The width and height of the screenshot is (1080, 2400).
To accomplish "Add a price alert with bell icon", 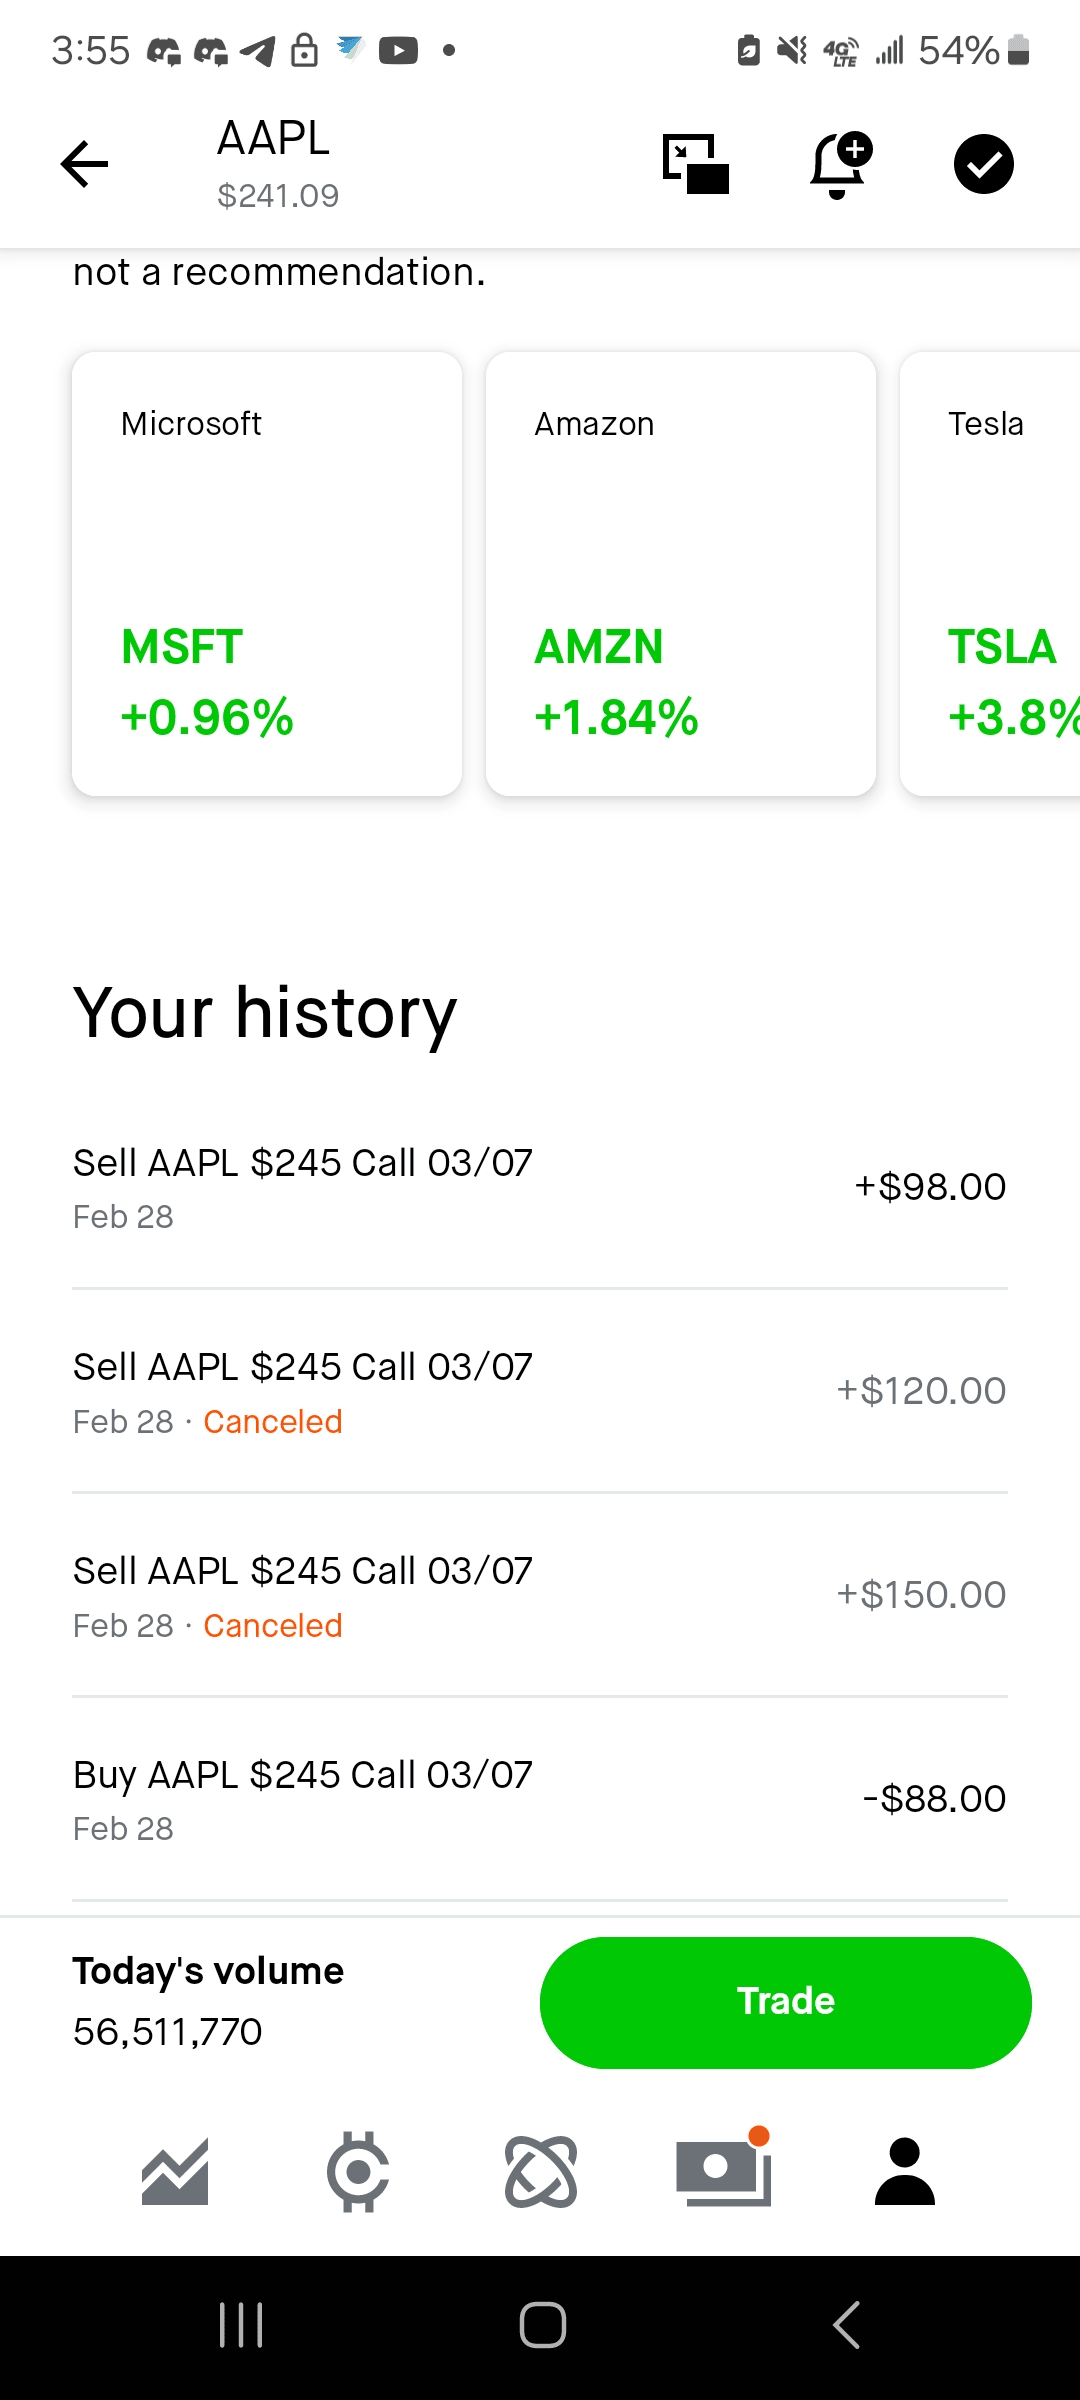I will point(839,164).
